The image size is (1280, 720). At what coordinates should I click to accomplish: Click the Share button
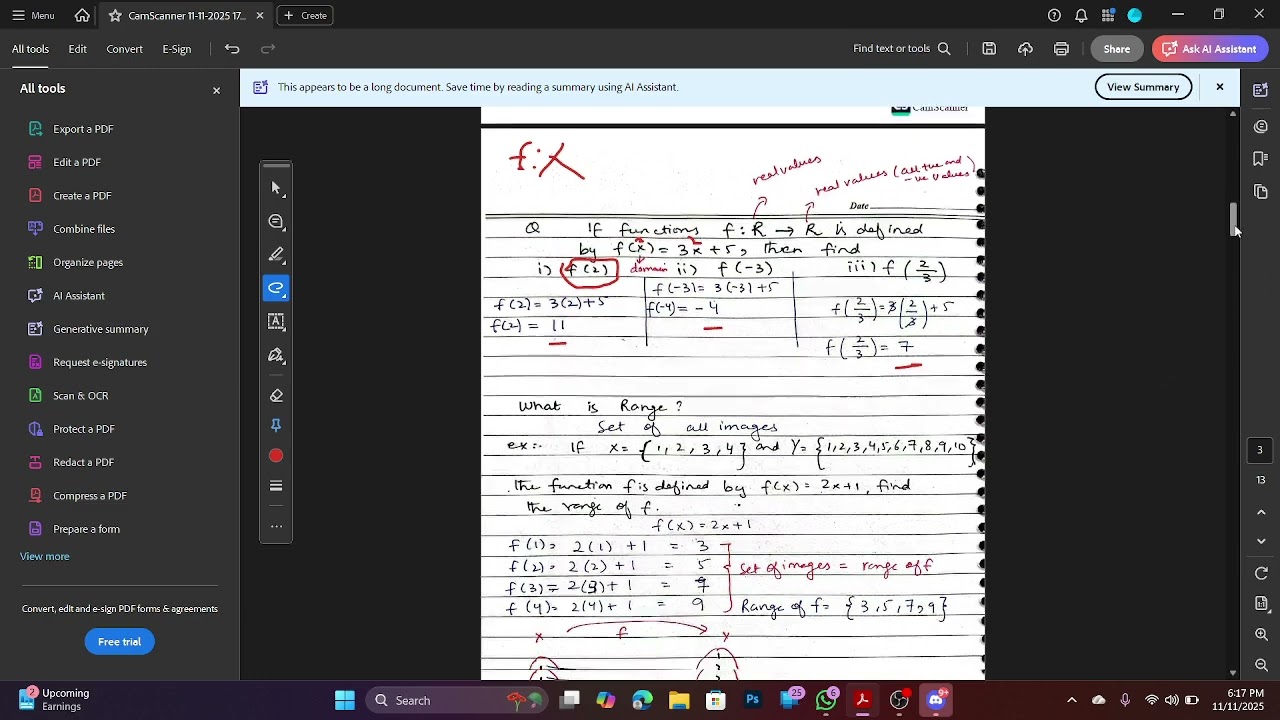pyautogui.click(x=1117, y=49)
